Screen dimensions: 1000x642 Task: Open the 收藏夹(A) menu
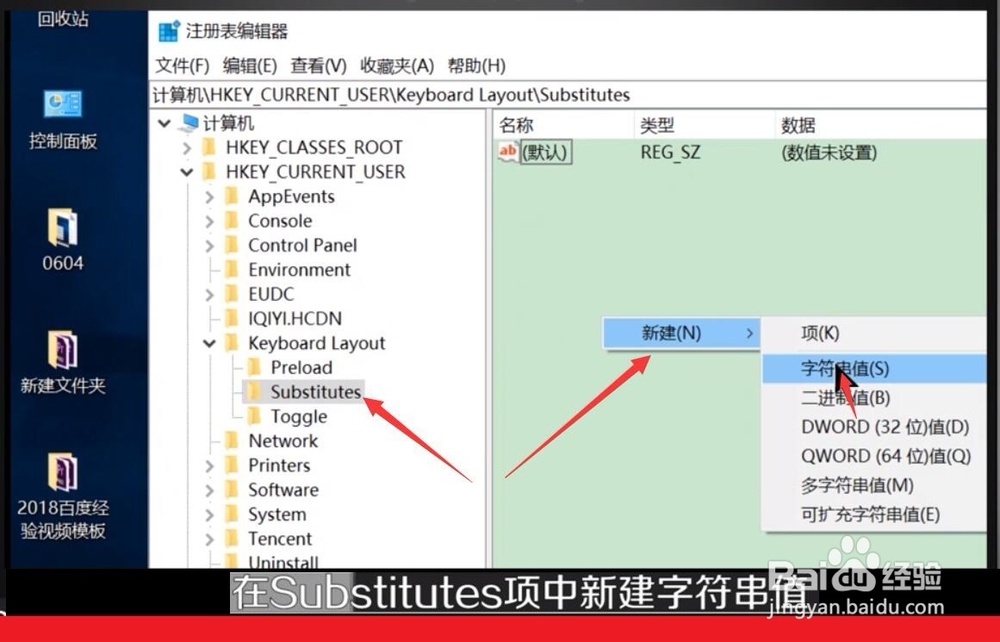pos(397,66)
